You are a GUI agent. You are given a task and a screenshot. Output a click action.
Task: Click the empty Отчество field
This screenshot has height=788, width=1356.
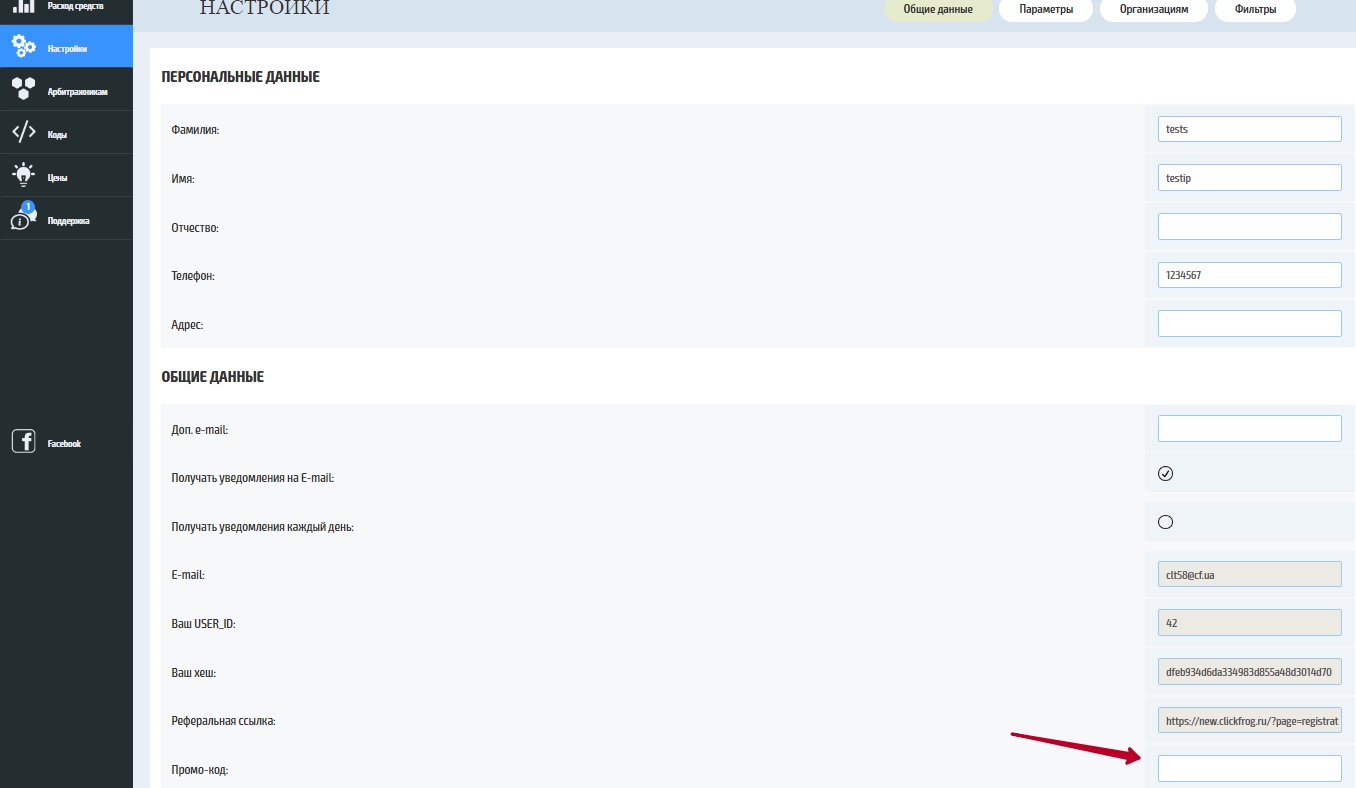(1249, 226)
